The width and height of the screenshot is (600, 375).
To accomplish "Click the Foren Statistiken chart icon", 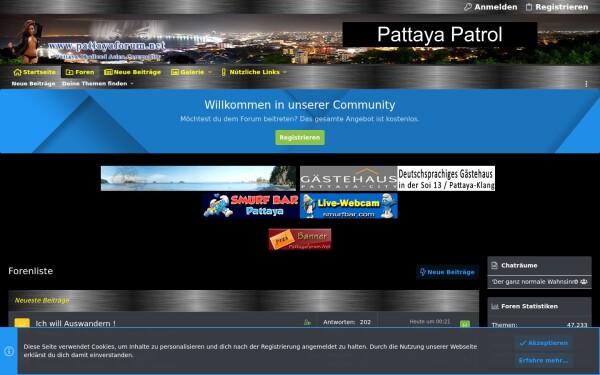I will [495, 306].
